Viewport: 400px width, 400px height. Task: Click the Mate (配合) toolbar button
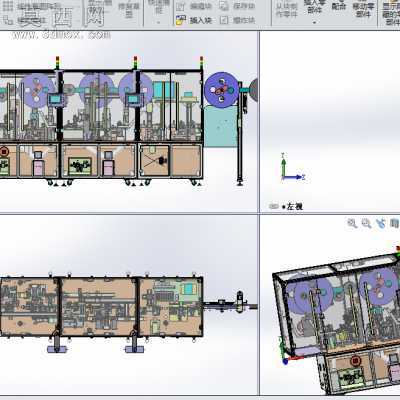pyautogui.click(x=339, y=6)
